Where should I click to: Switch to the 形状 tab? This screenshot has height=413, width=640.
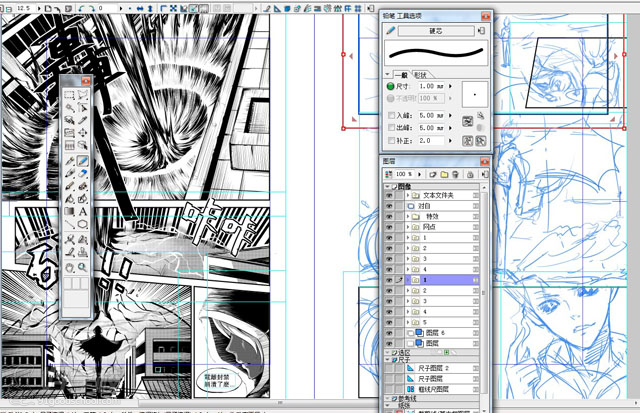421,74
